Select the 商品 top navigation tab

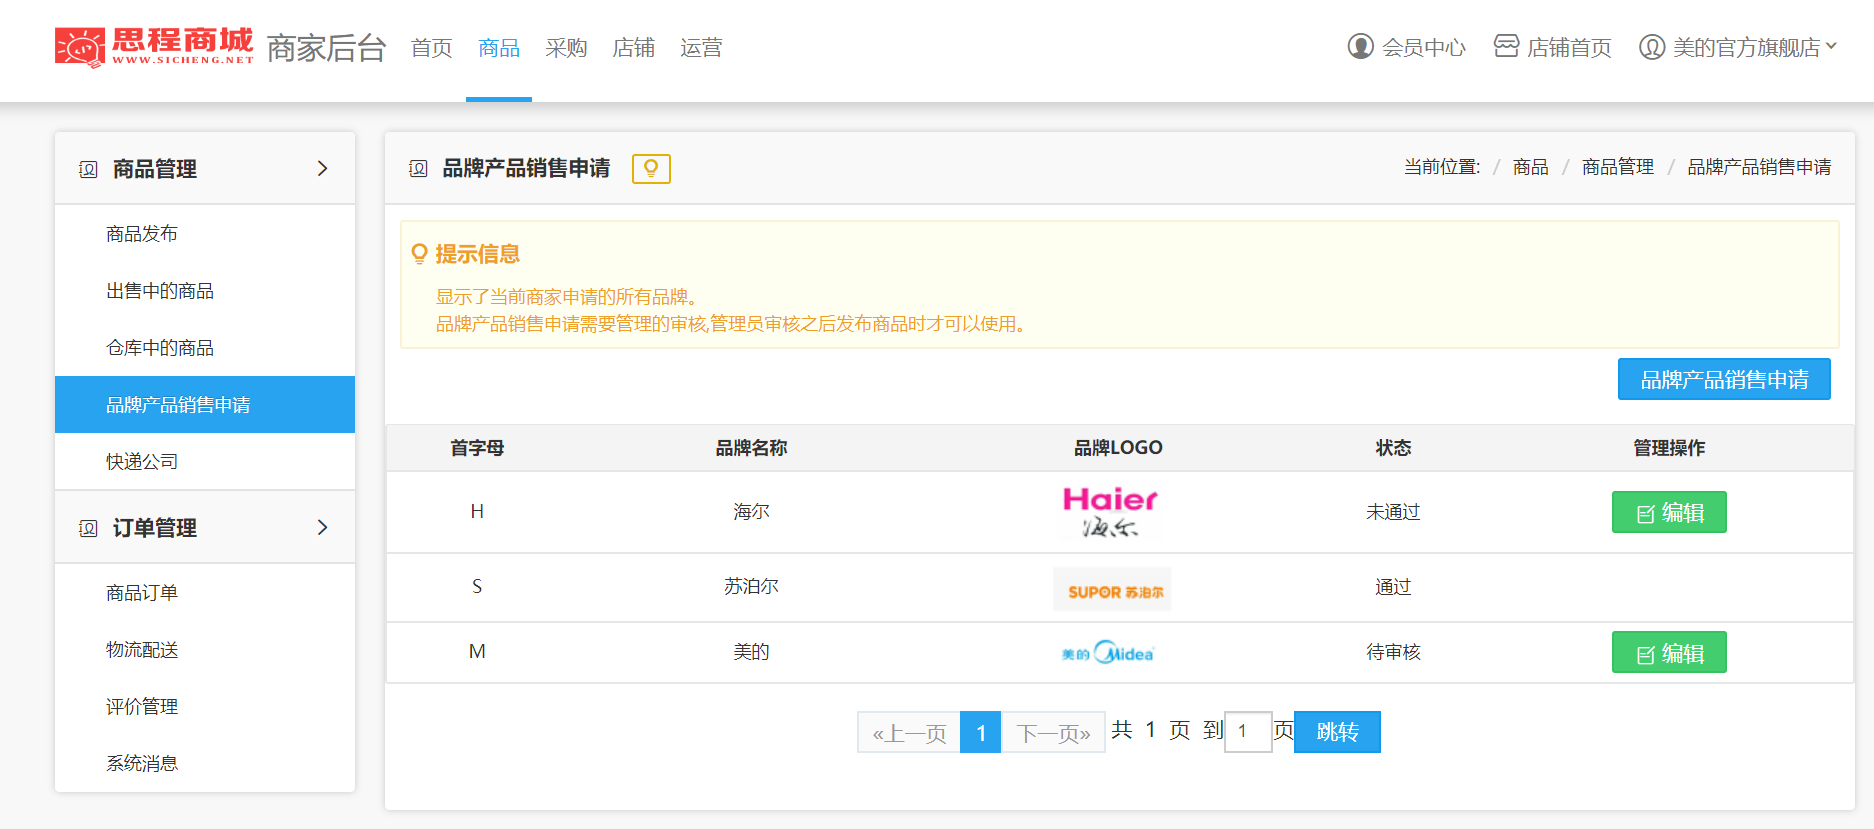point(499,48)
